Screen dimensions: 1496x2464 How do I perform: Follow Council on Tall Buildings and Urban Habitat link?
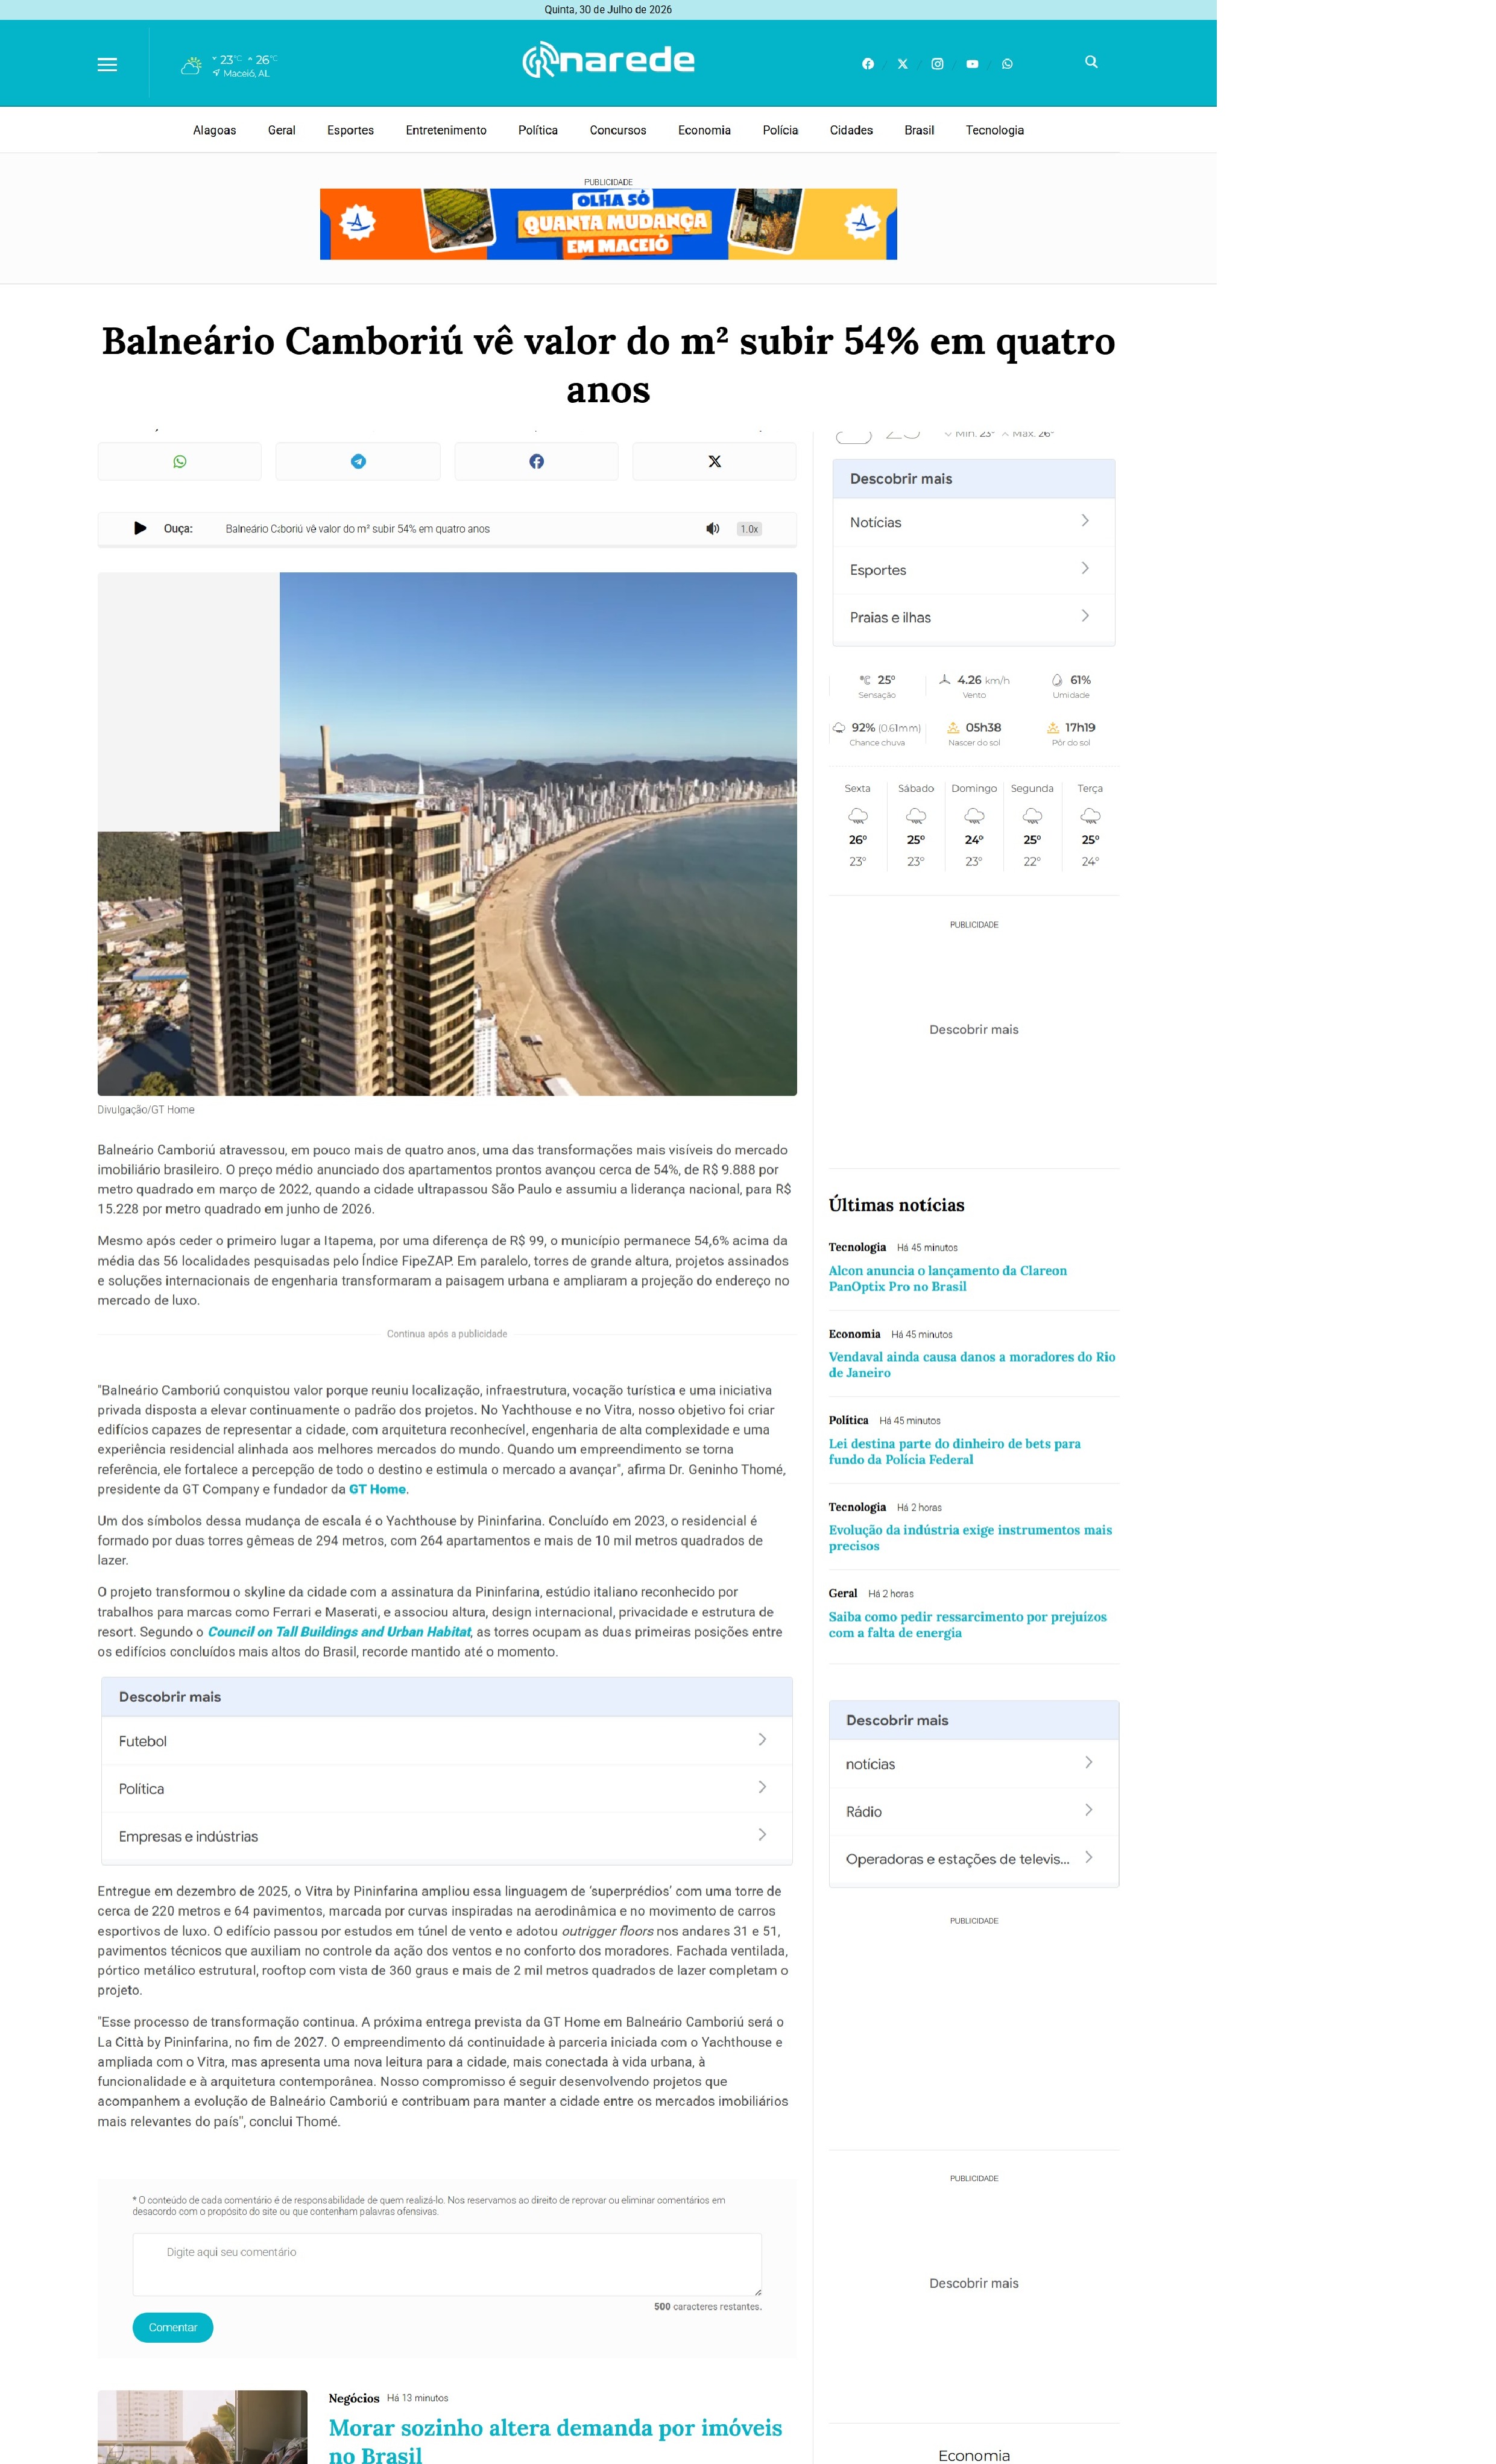point(339,1631)
